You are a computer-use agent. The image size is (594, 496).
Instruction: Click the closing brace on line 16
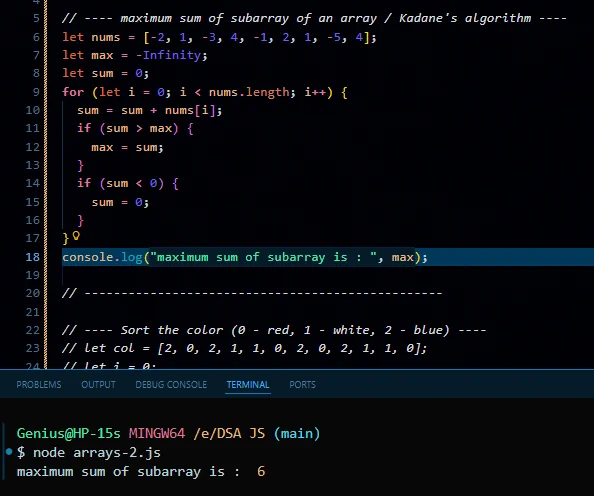point(80,220)
